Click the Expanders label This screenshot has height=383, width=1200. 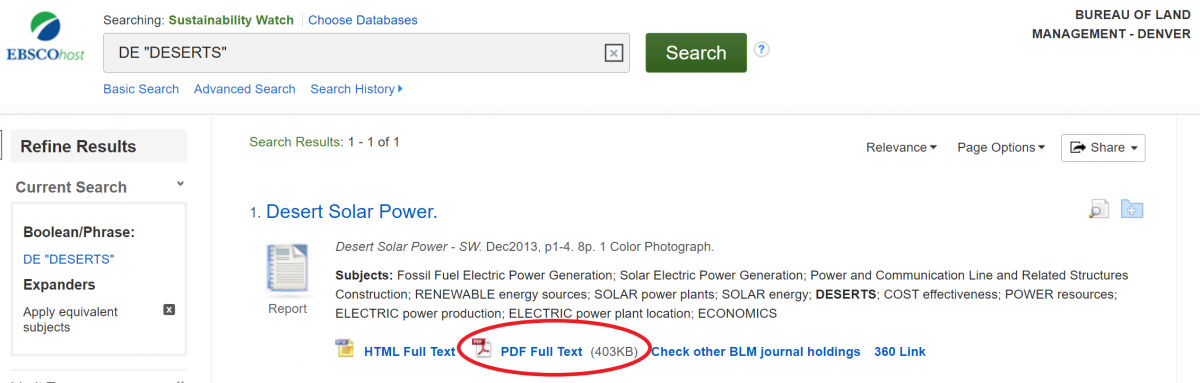[59, 285]
